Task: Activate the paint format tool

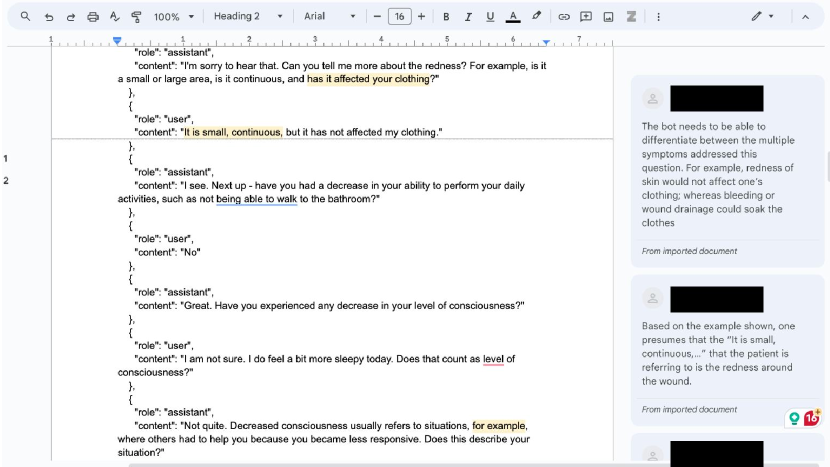Action: pyautogui.click(x=136, y=17)
